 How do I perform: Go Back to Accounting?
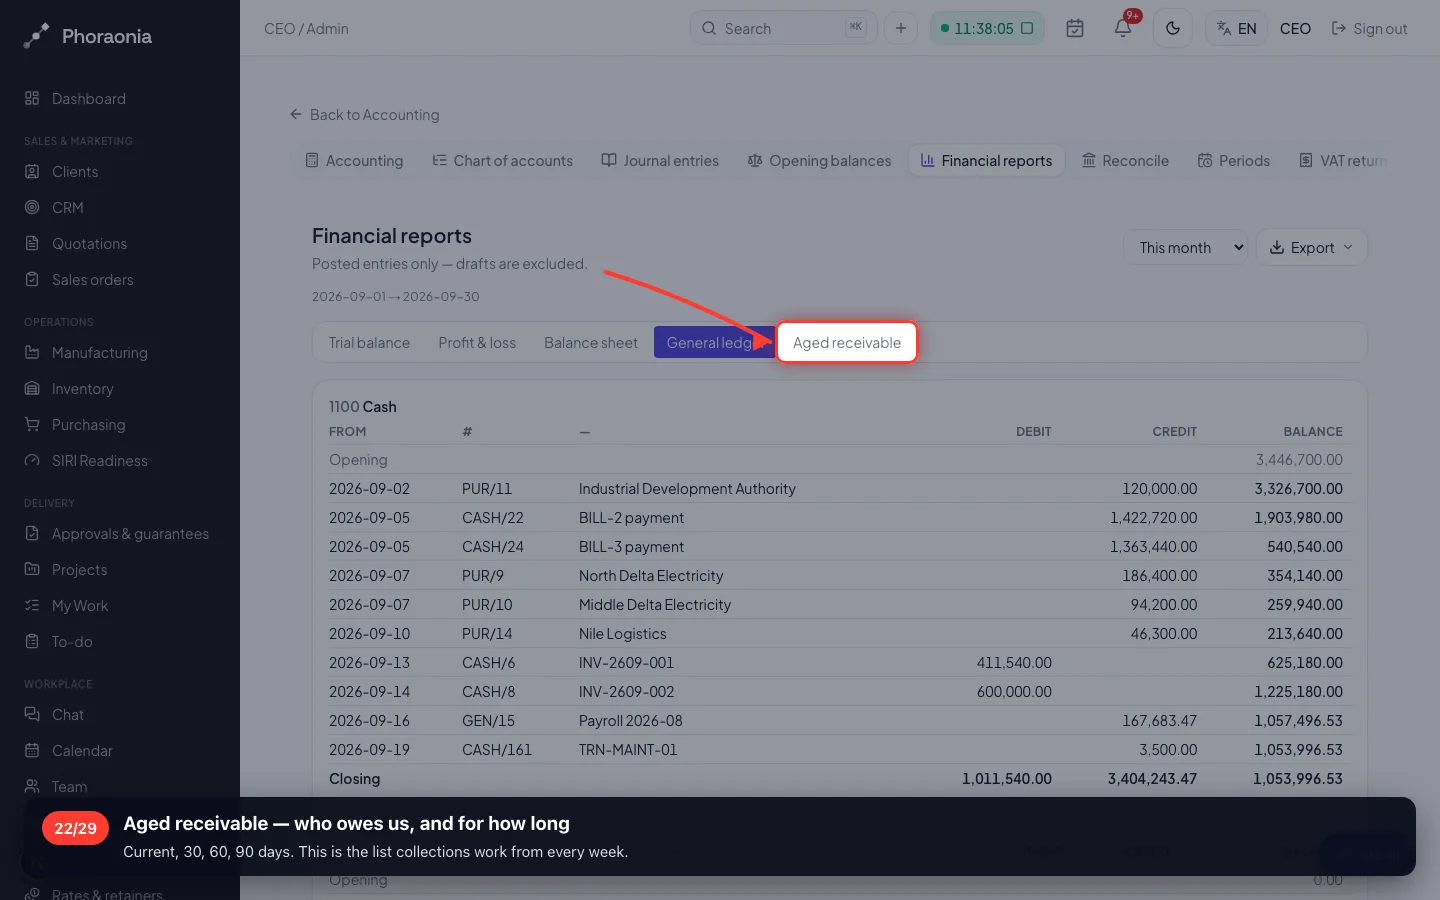[x=365, y=115]
